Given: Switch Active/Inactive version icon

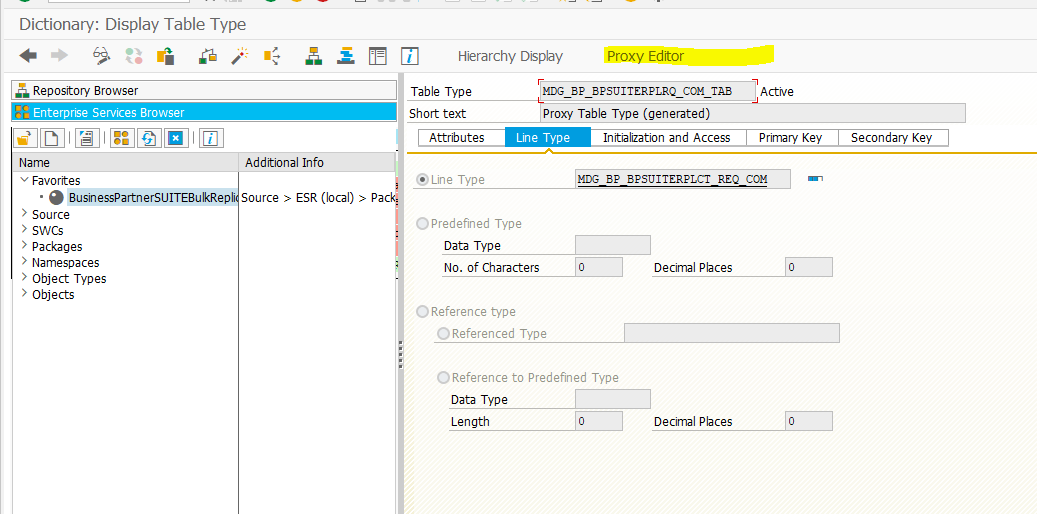Looking at the screenshot, I should (134, 56).
